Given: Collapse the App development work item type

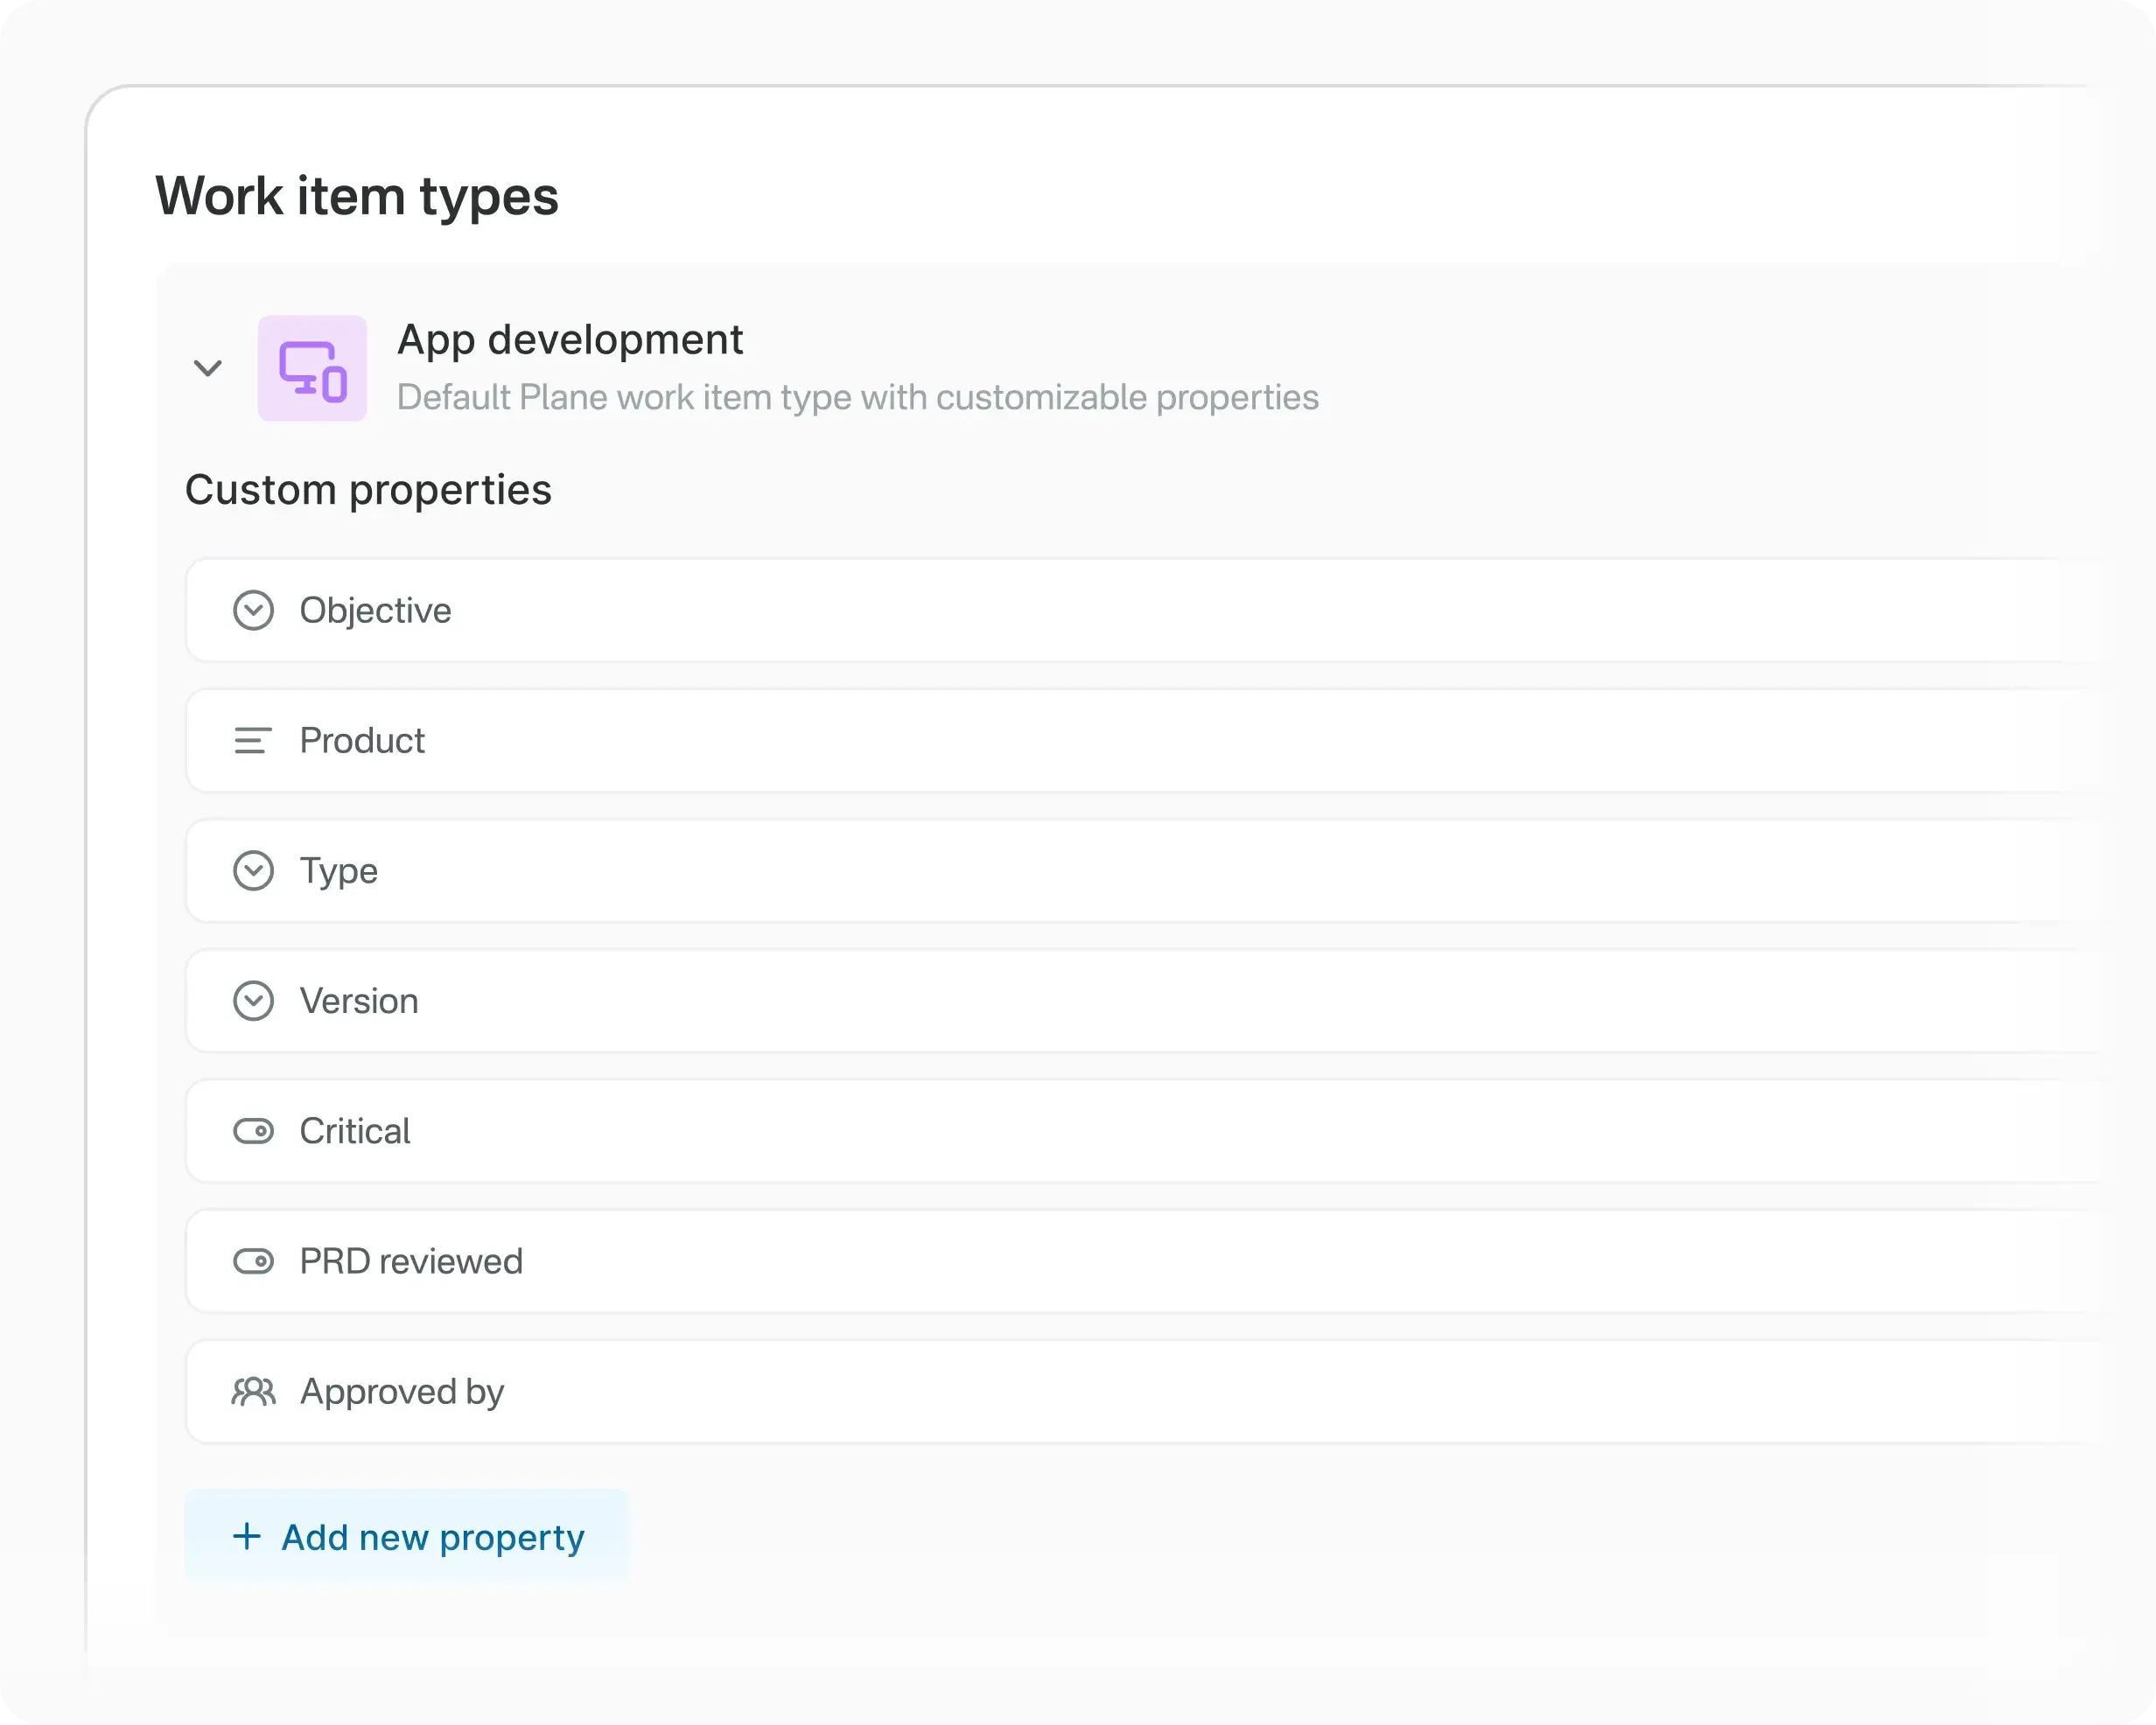Looking at the screenshot, I should coord(208,368).
